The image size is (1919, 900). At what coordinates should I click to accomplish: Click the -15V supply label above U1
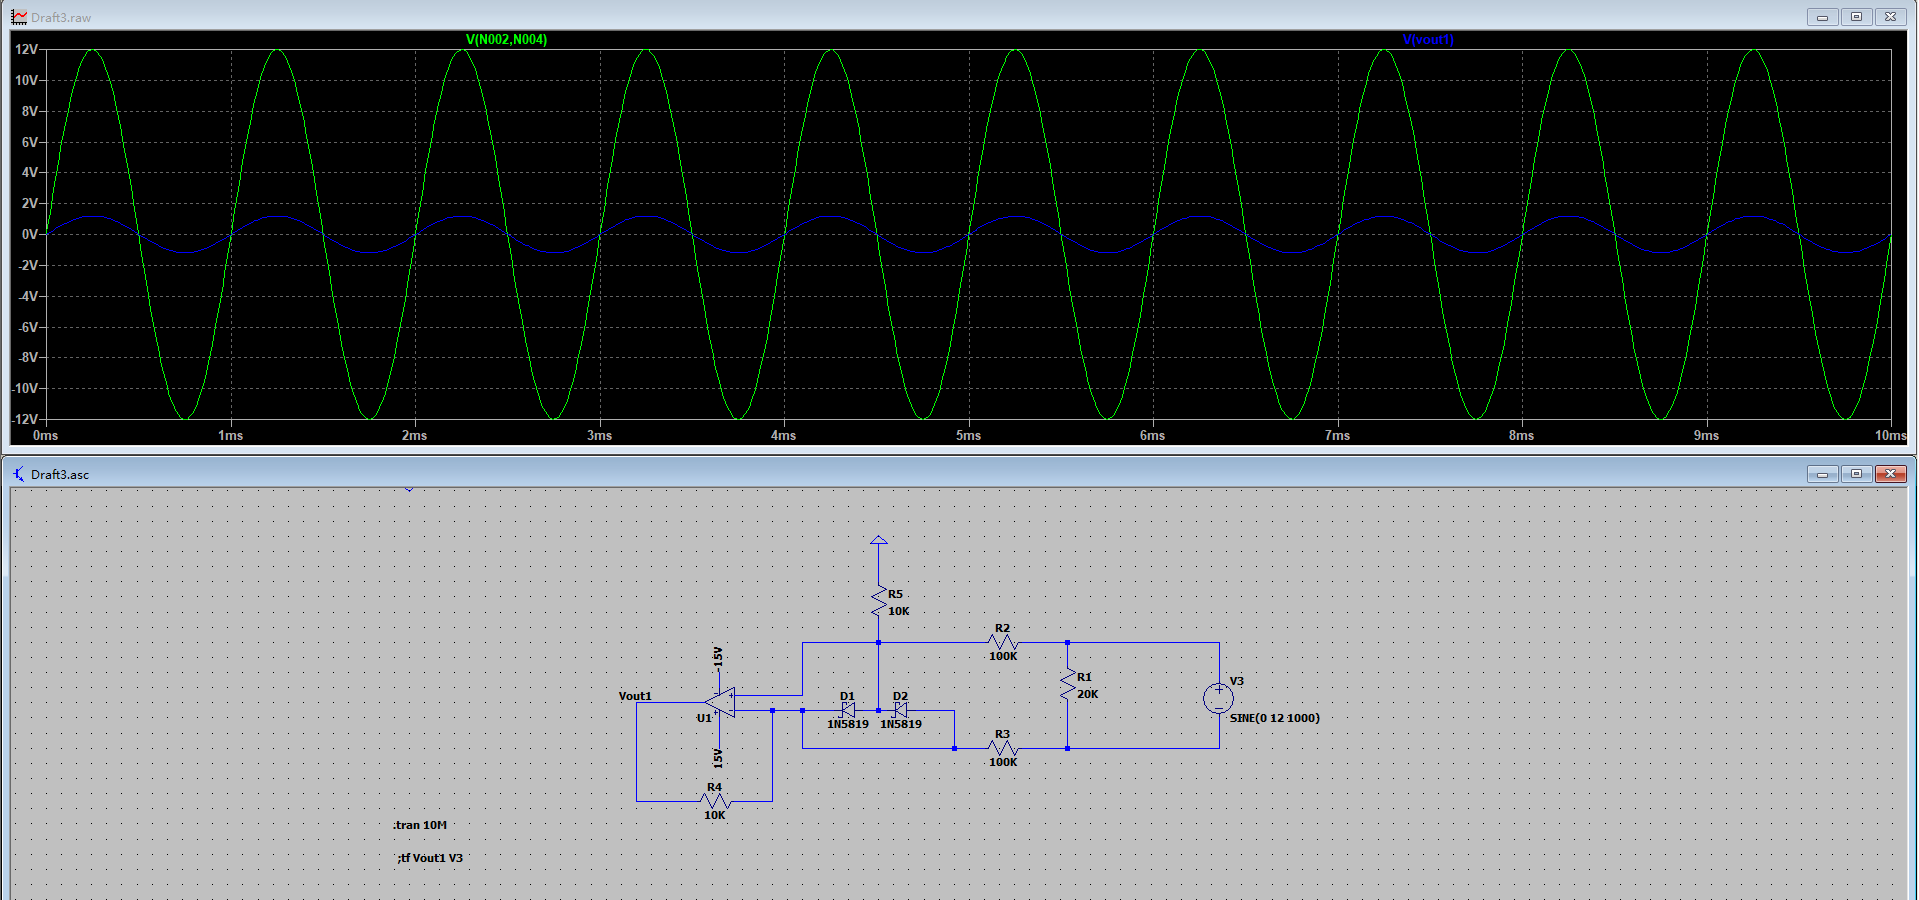(718, 658)
